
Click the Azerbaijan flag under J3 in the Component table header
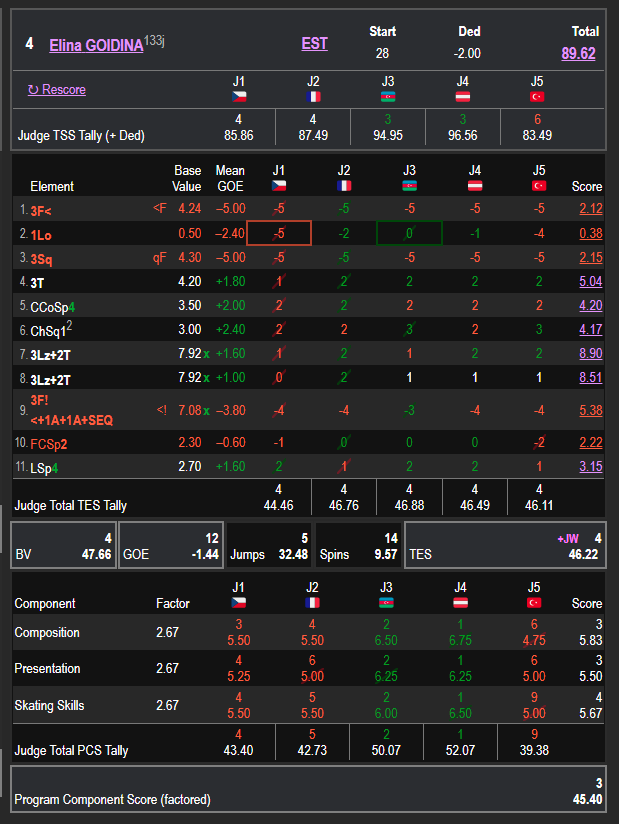click(x=385, y=603)
